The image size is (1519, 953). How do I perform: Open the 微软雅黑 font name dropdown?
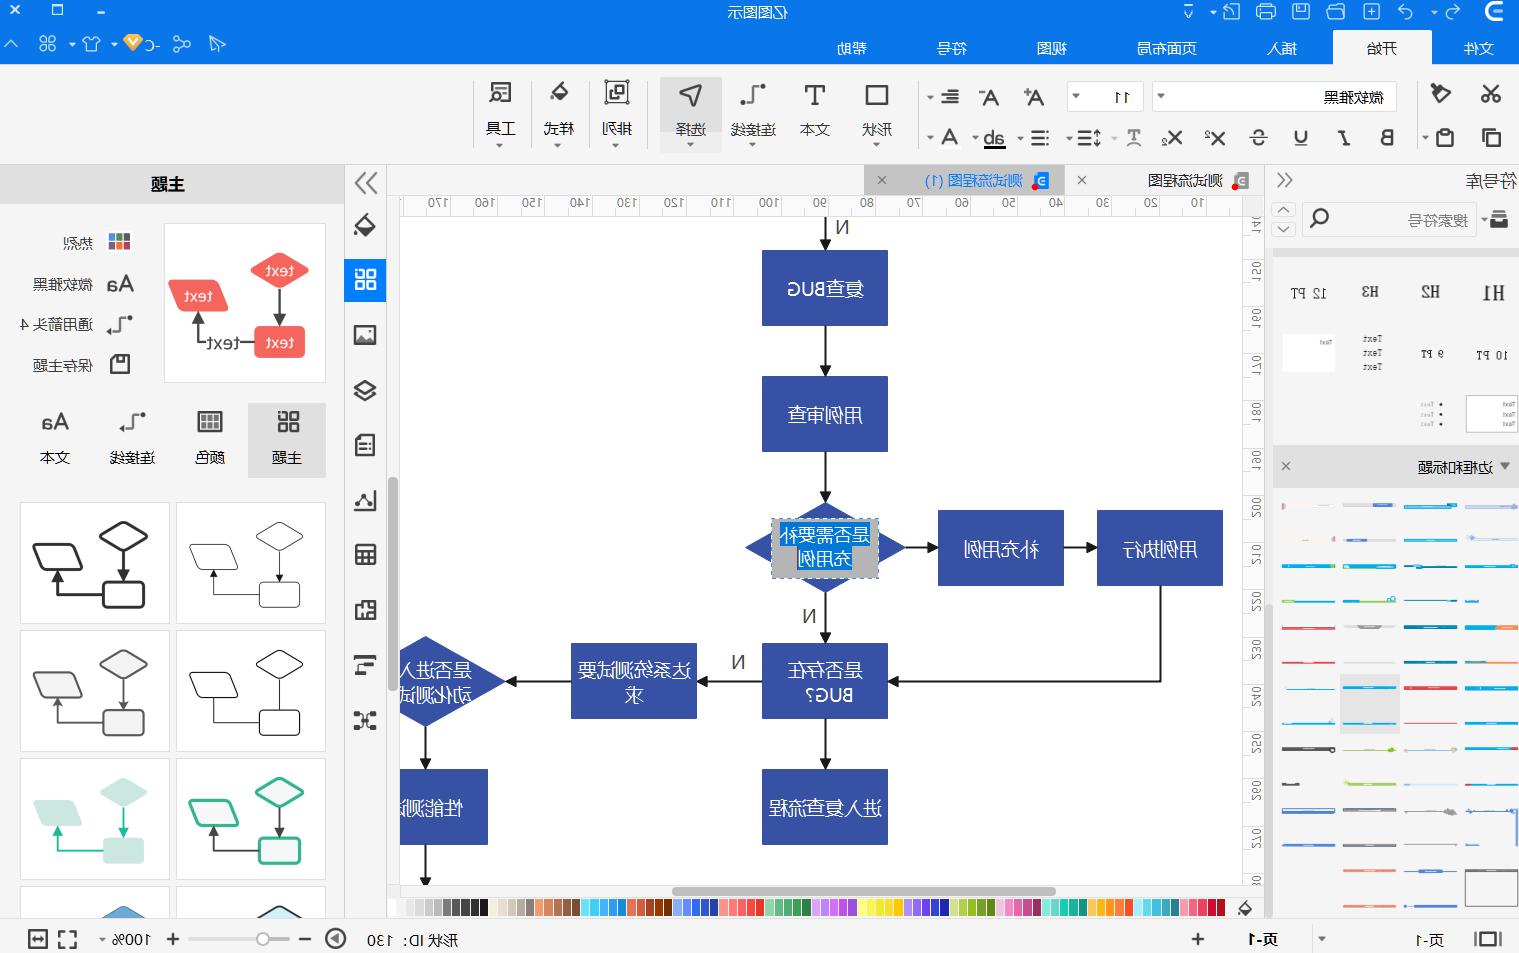(x=1161, y=97)
